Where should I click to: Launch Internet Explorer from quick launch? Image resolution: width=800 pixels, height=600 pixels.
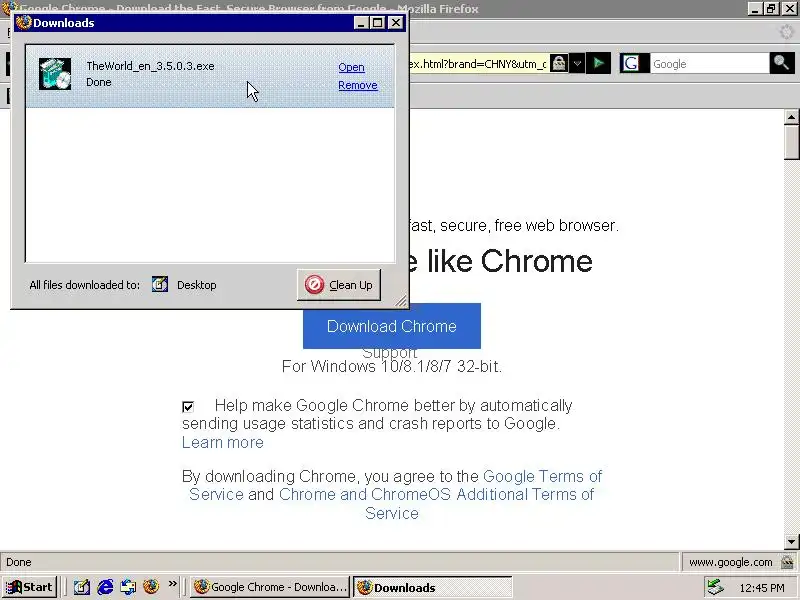105,587
